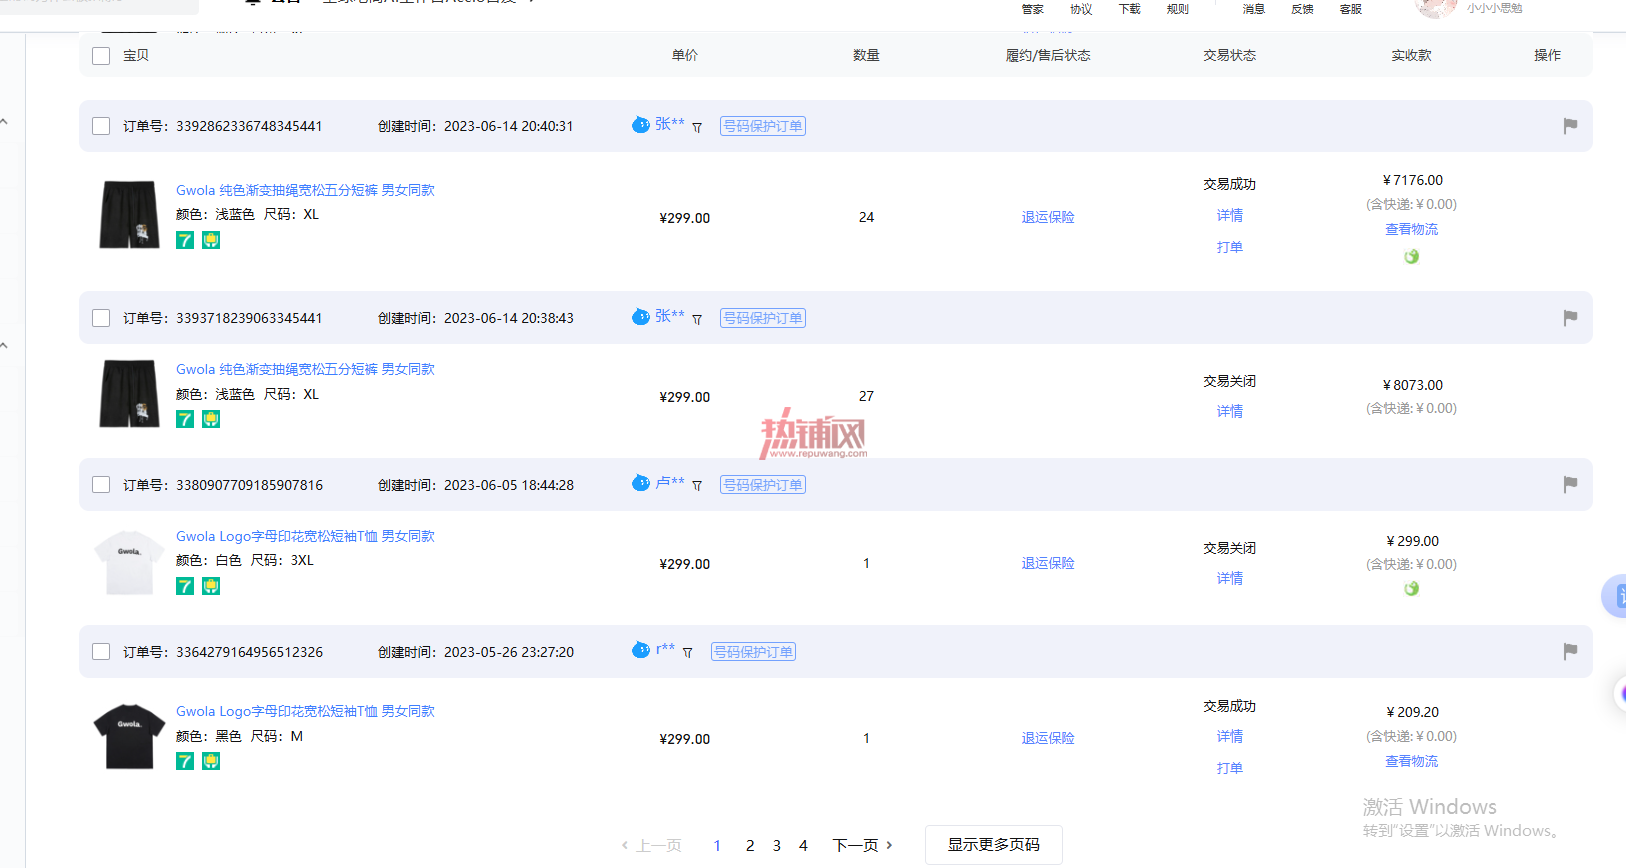Open the user avatar in top bar
1626x868 pixels.
click(1436, 8)
